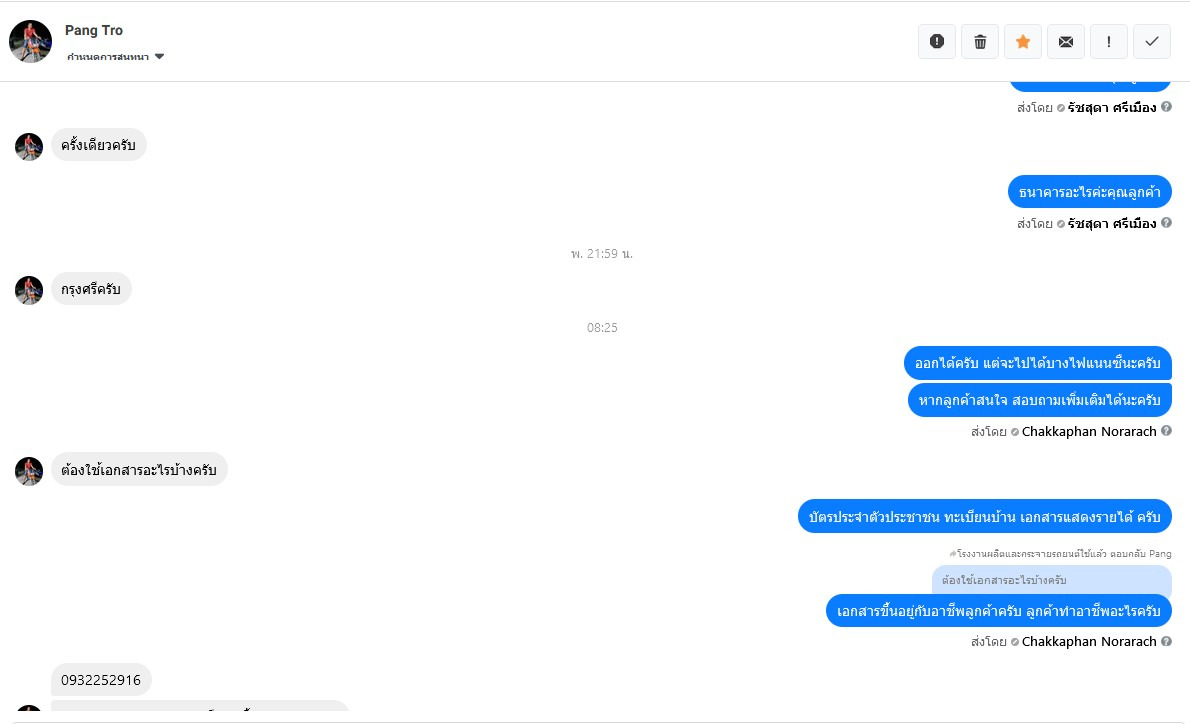Screen dimensions: 1190x724
Task: Expand the dropdown arrow under Pang Tro
Action: pyautogui.click(x=159, y=57)
